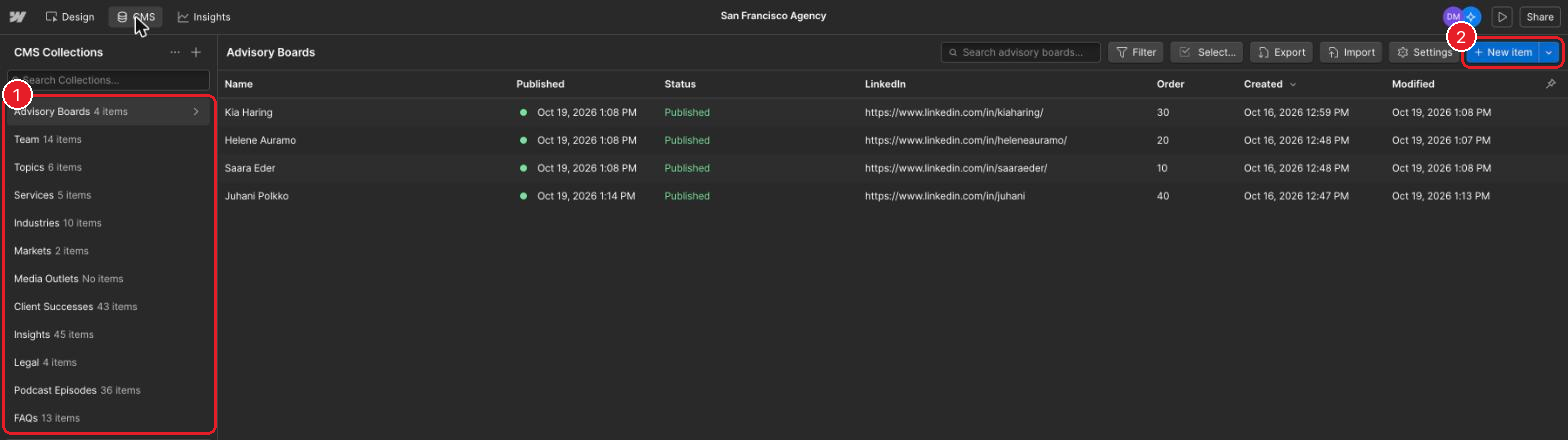This screenshot has width=1568, height=440.
Task: Click the pin icon in the table header
Action: click(x=1550, y=84)
